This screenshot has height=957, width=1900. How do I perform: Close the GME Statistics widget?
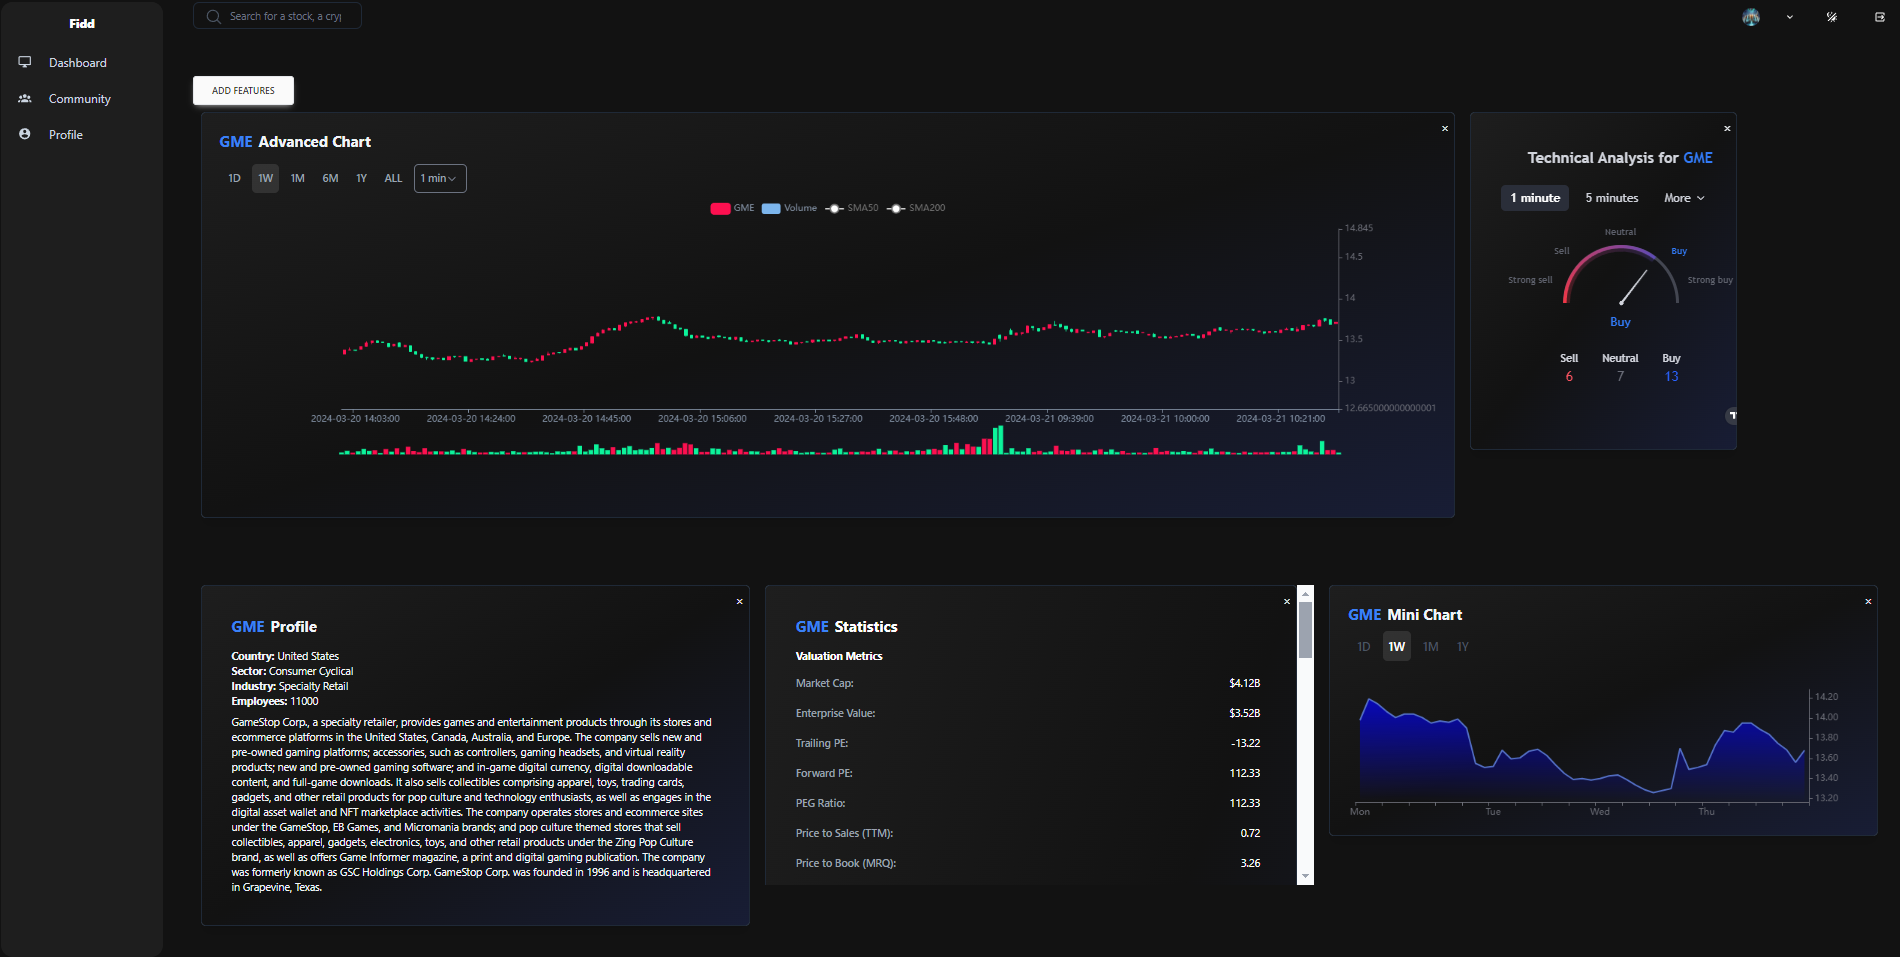1287,602
